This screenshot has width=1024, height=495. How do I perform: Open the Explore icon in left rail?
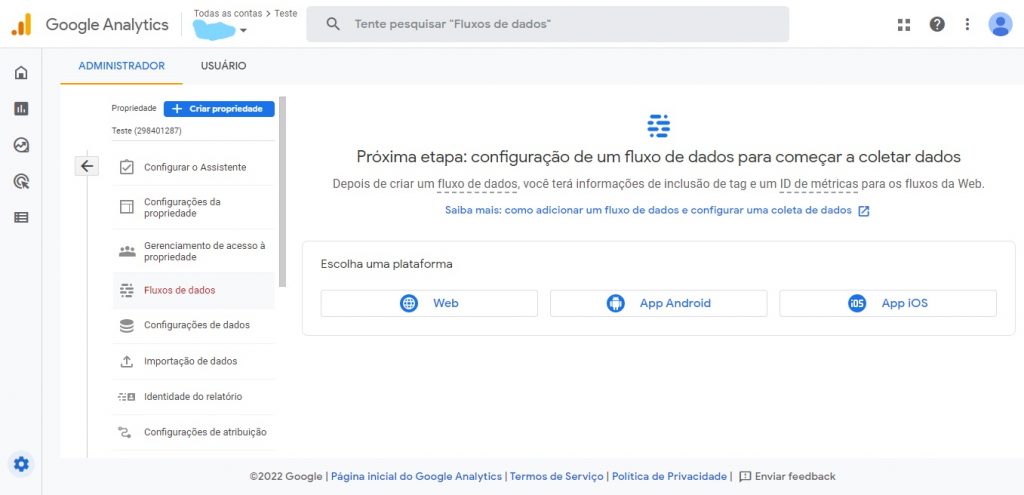(x=21, y=145)
